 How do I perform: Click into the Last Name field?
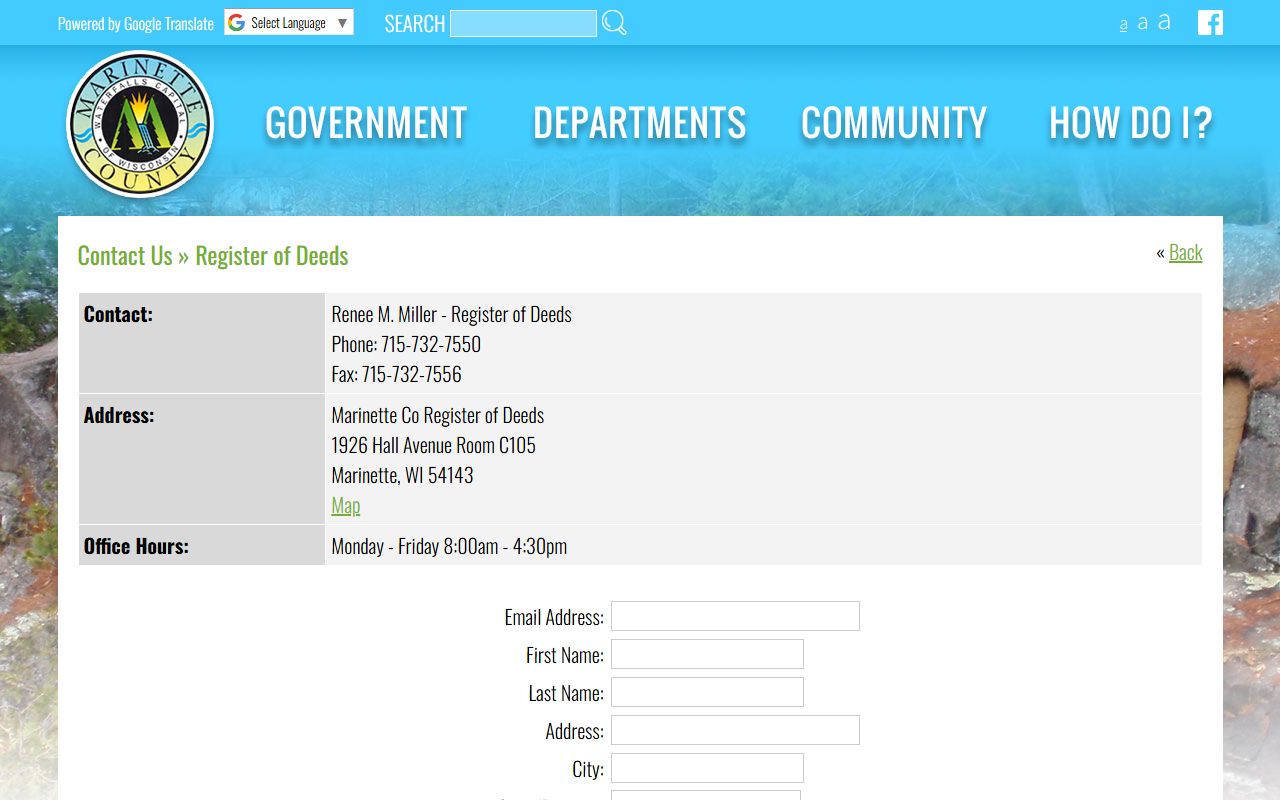(x=707, y=692)
